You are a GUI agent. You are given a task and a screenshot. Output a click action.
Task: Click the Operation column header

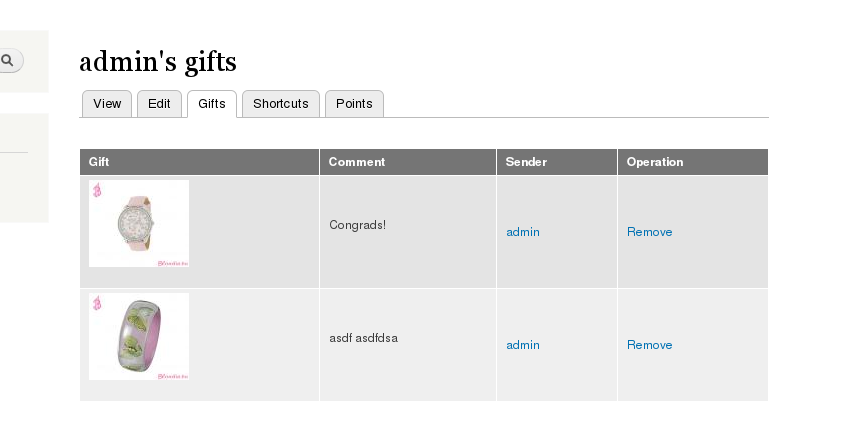tap(655, 162)
